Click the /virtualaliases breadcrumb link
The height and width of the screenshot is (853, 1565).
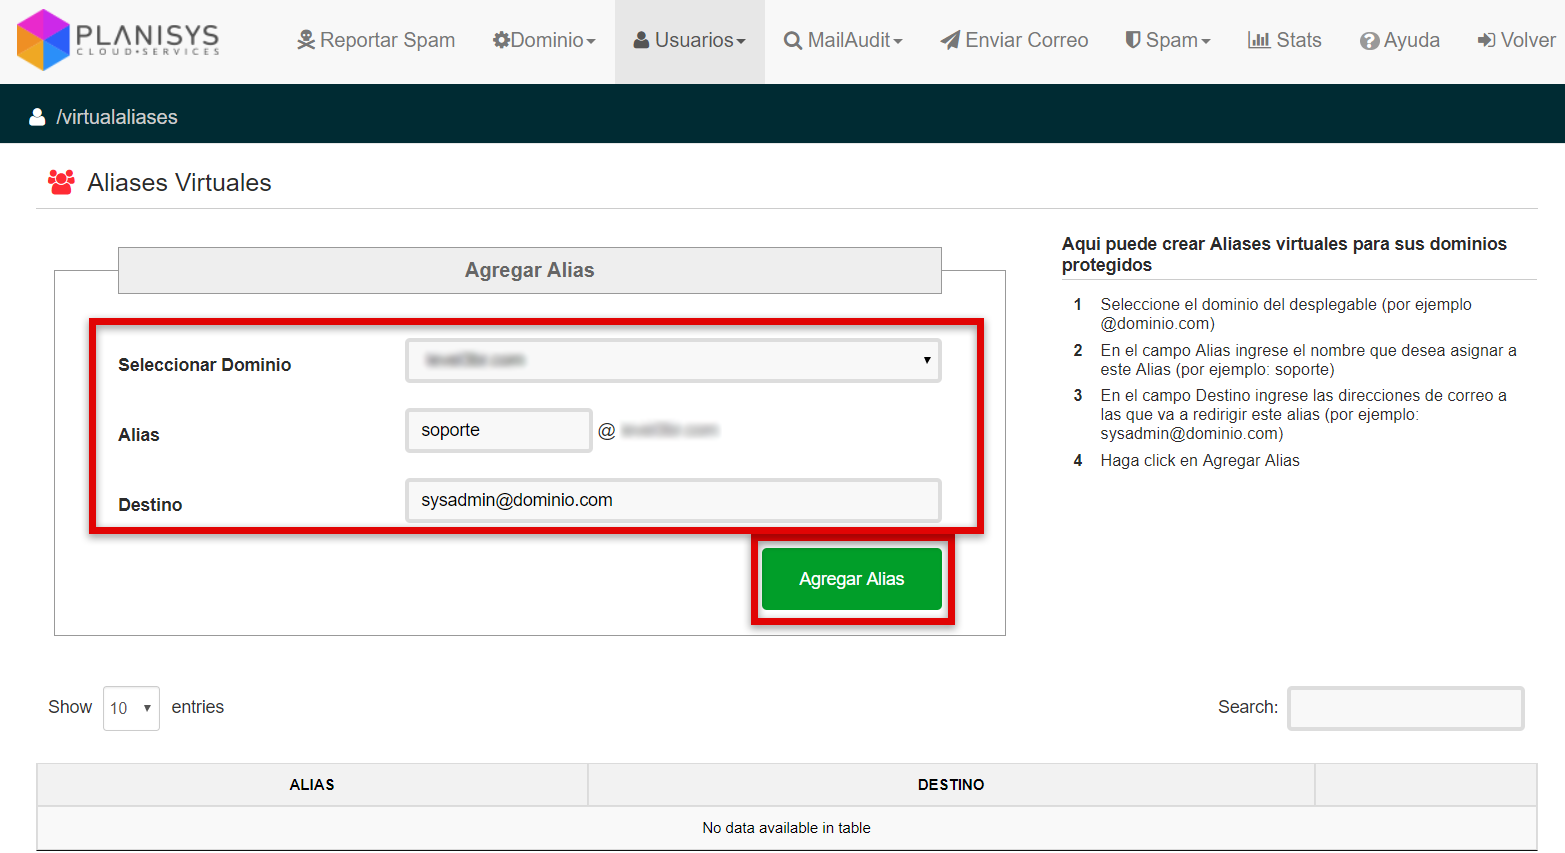[117, 117]
